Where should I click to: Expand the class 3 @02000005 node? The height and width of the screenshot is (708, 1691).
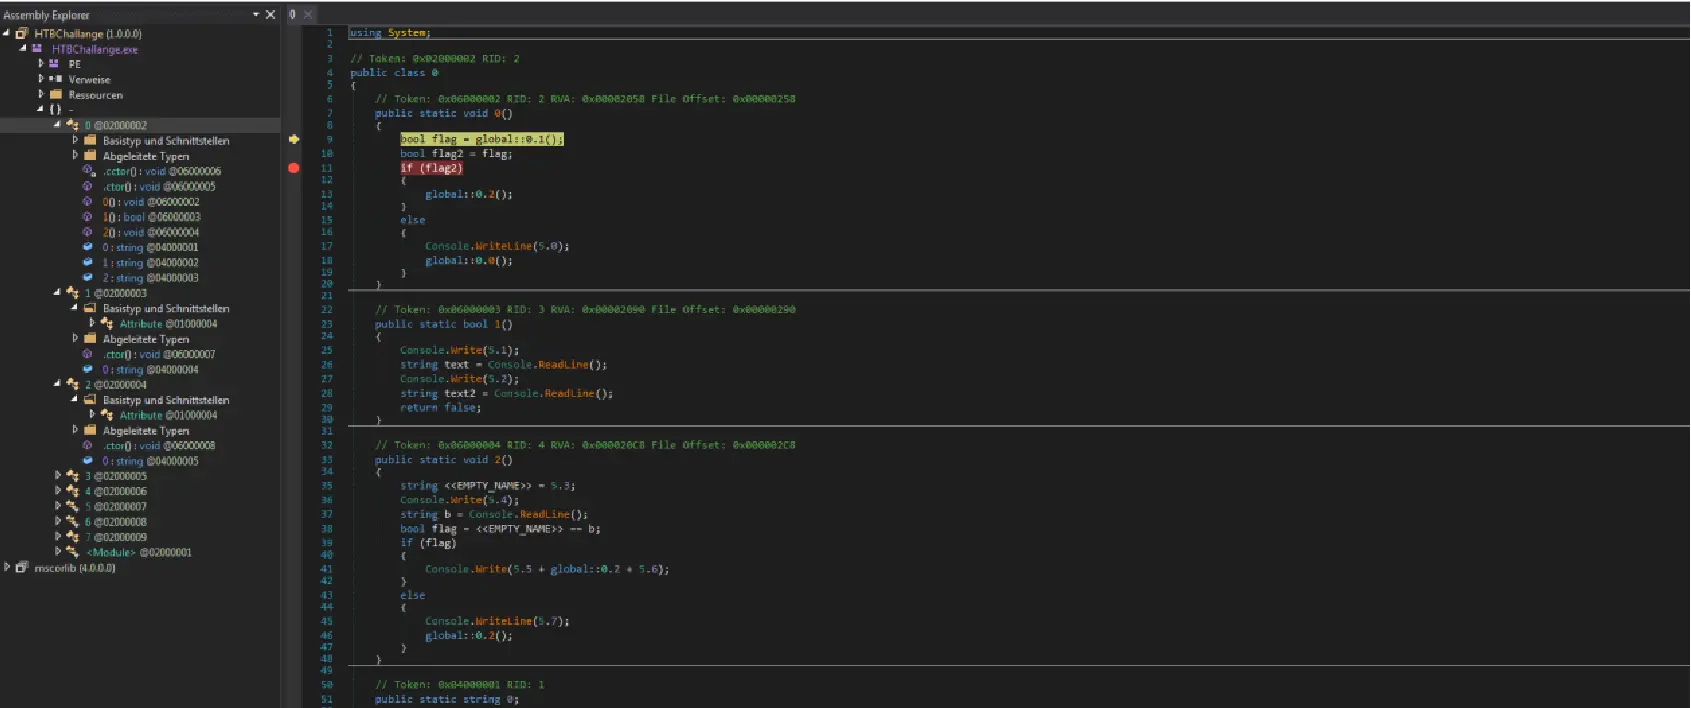[x=57, y=476]
